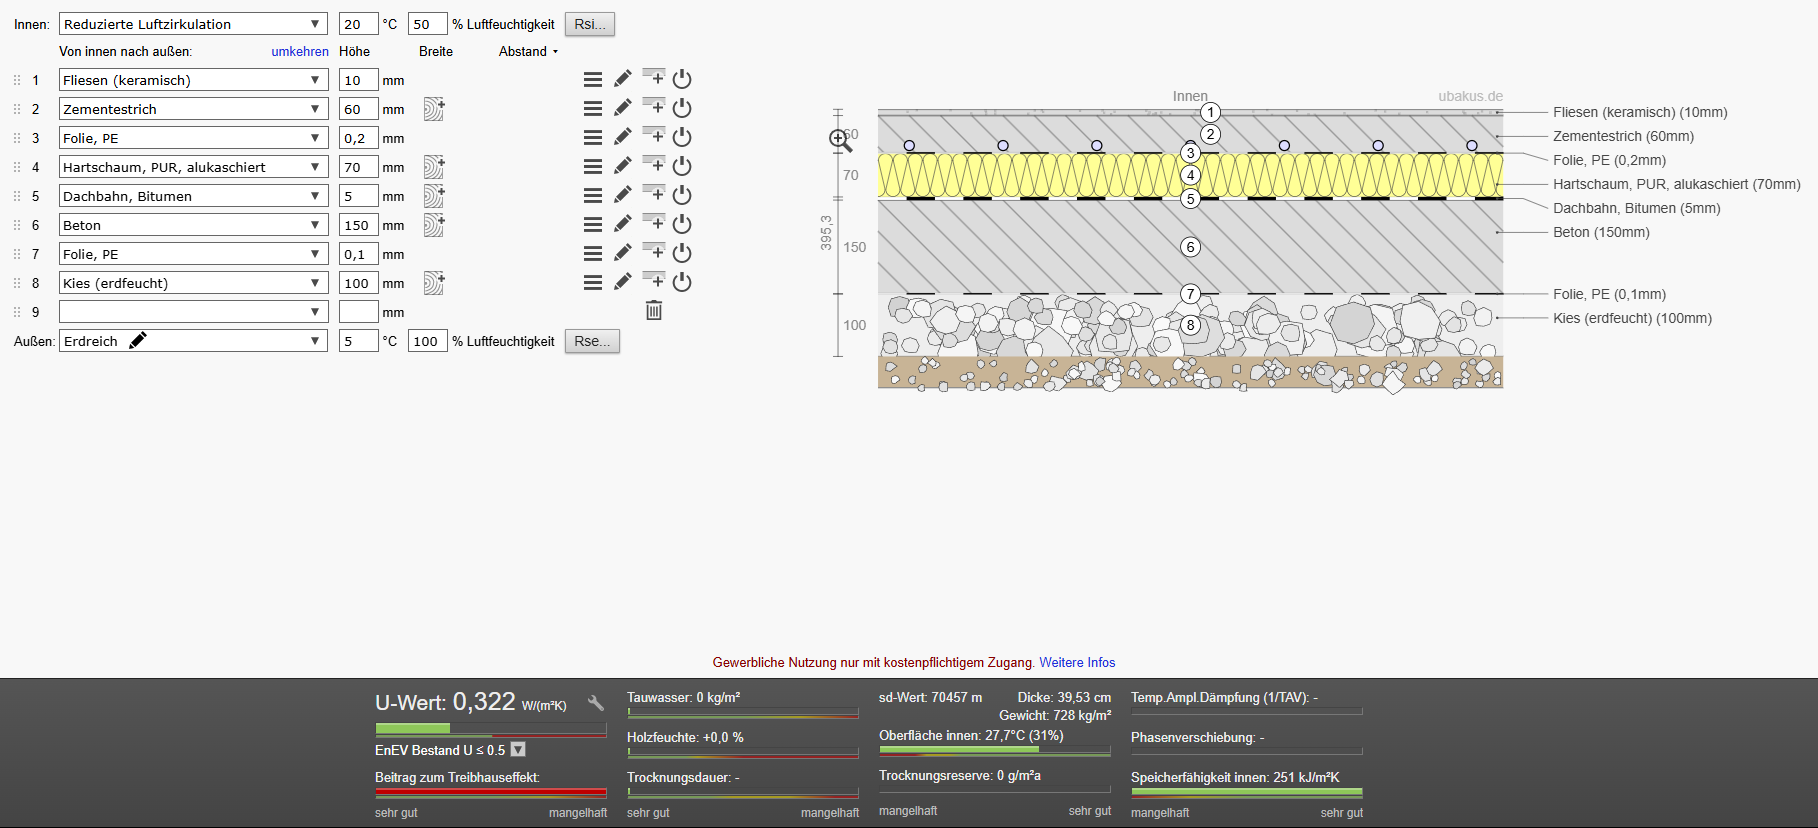The height and width of the screenshot is (828, 1818).
Task: Click the U-Wert rating bar
Action: click(x=490, y=729)
